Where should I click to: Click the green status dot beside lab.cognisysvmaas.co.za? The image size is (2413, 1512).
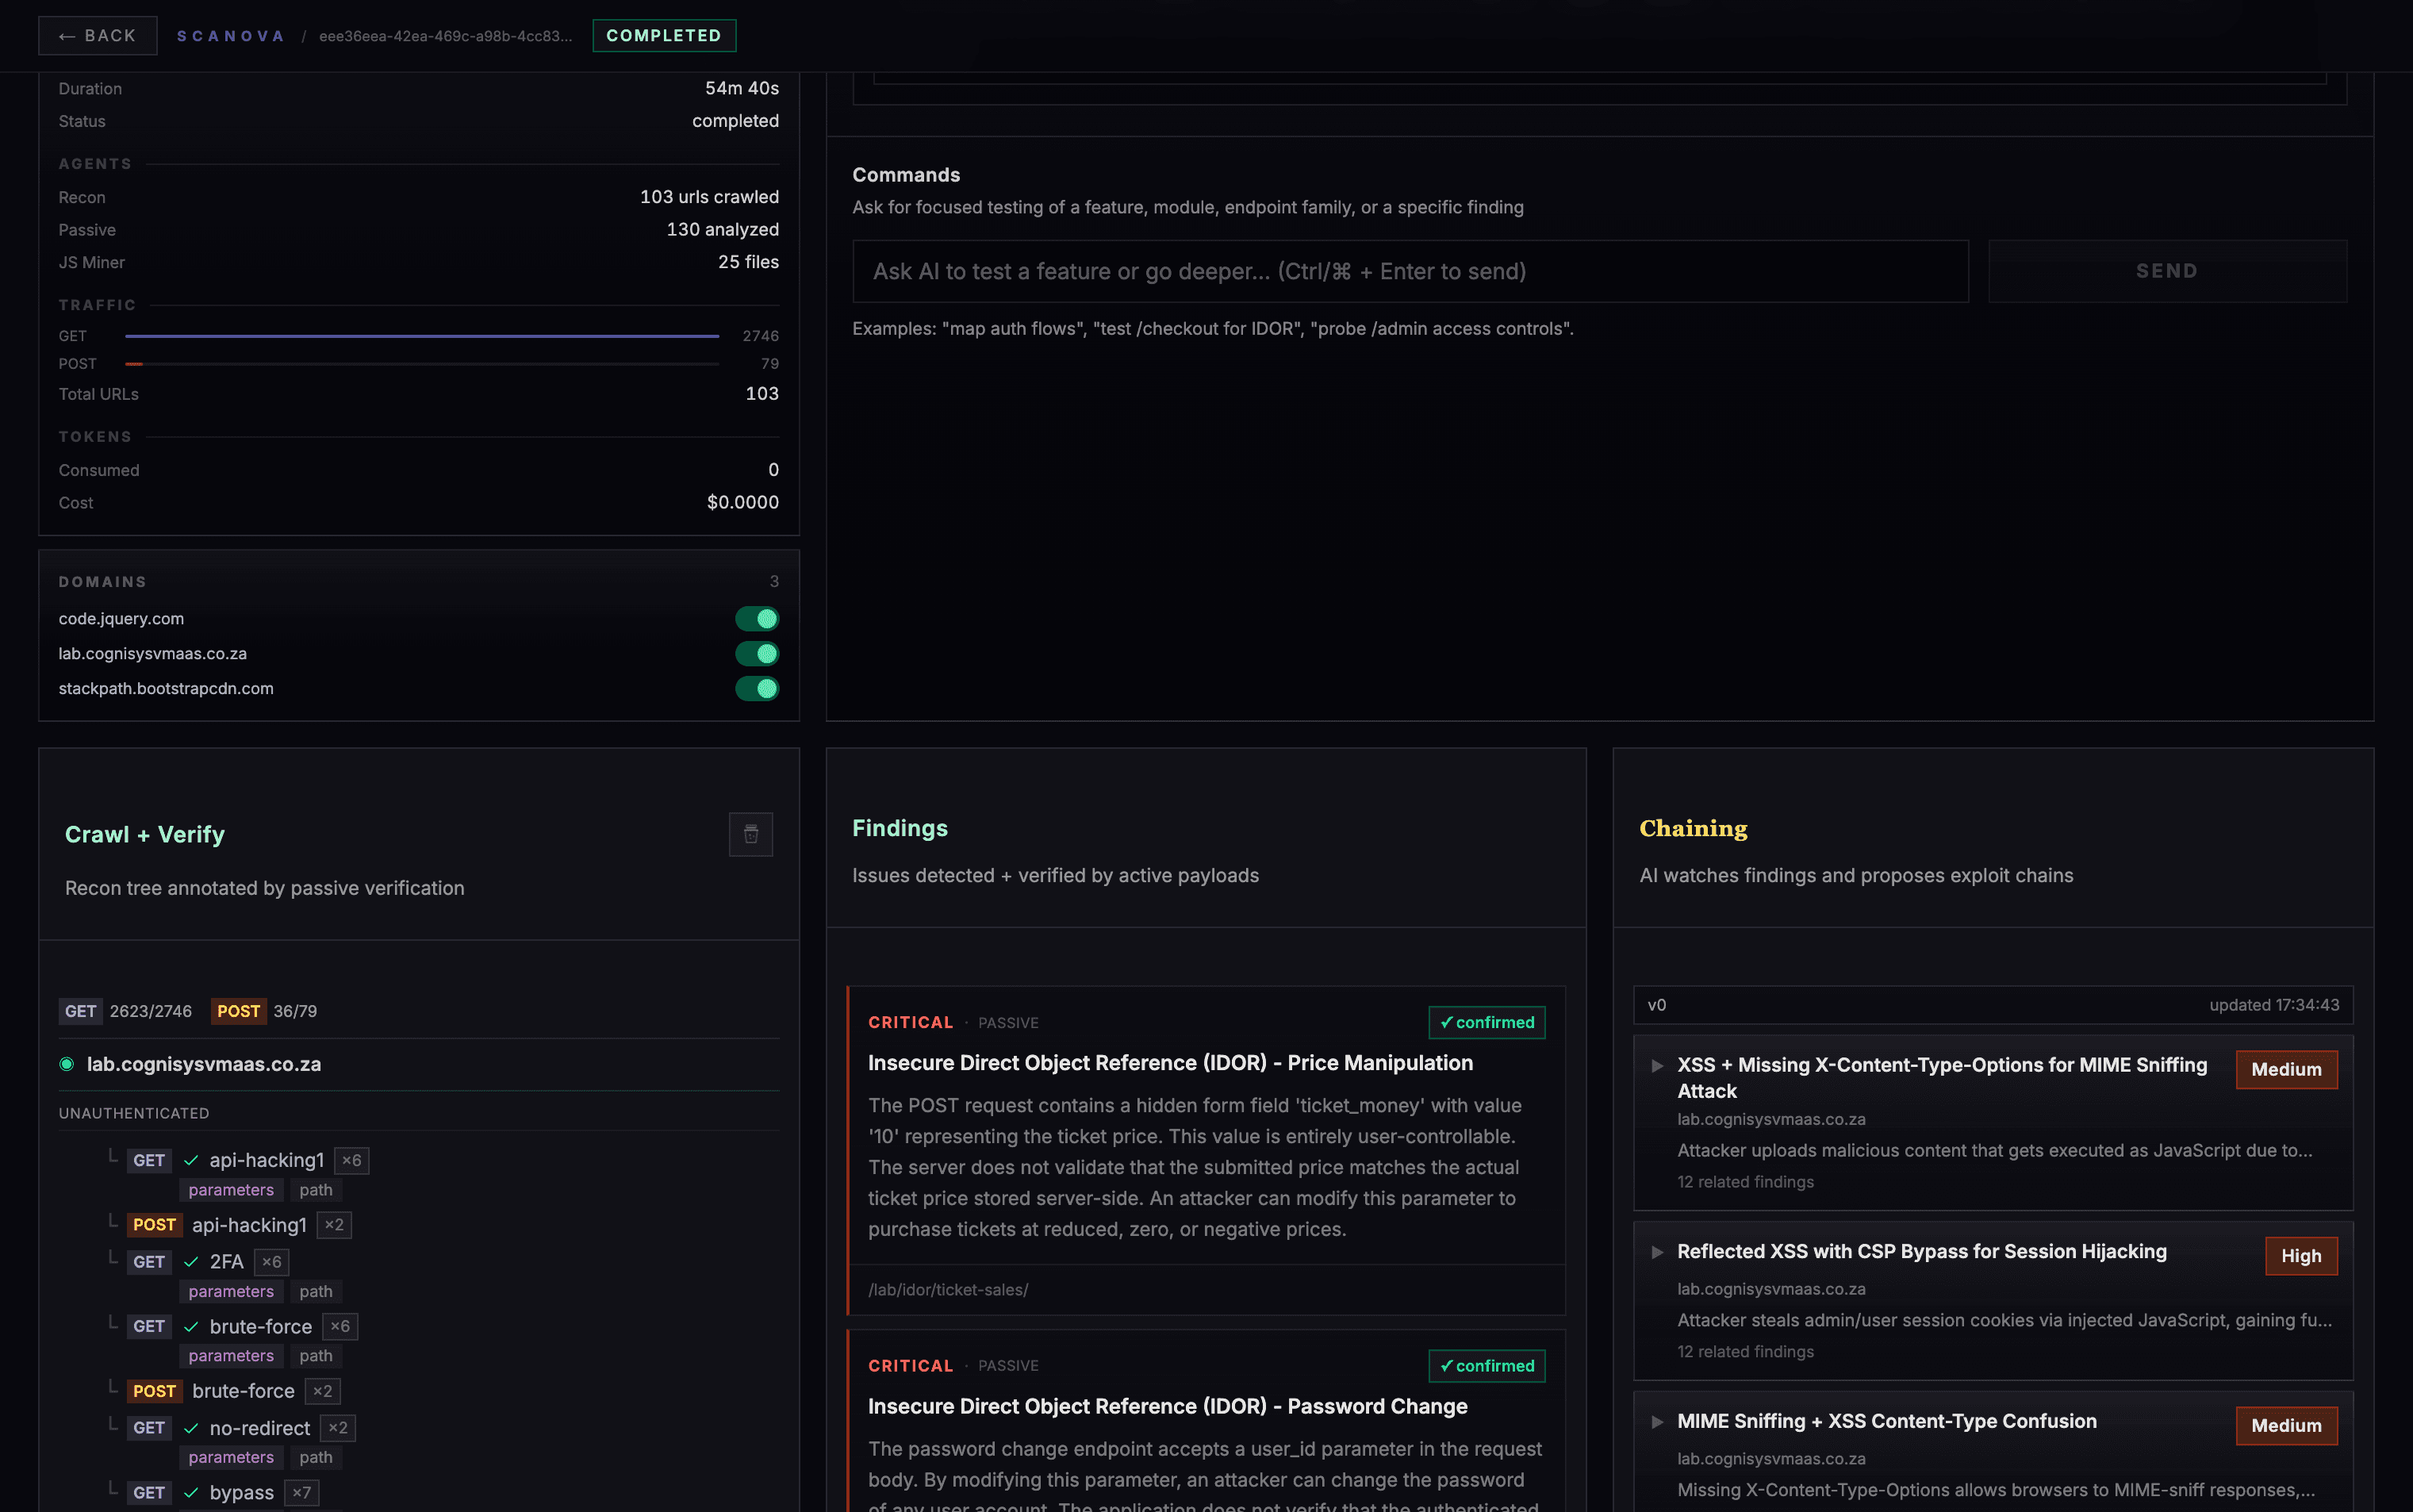[x=67, y=1064]
